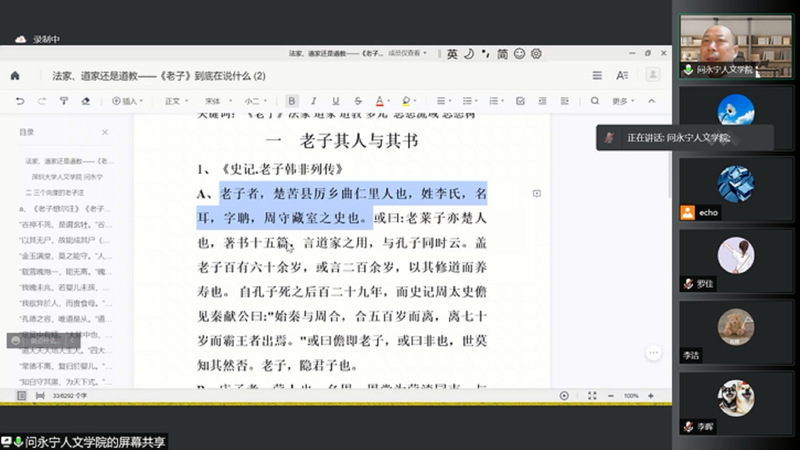This screenshot has height=450, width=800.
Task: Open the font color picker
Action: pyautogui.click(x=381, y=101)
